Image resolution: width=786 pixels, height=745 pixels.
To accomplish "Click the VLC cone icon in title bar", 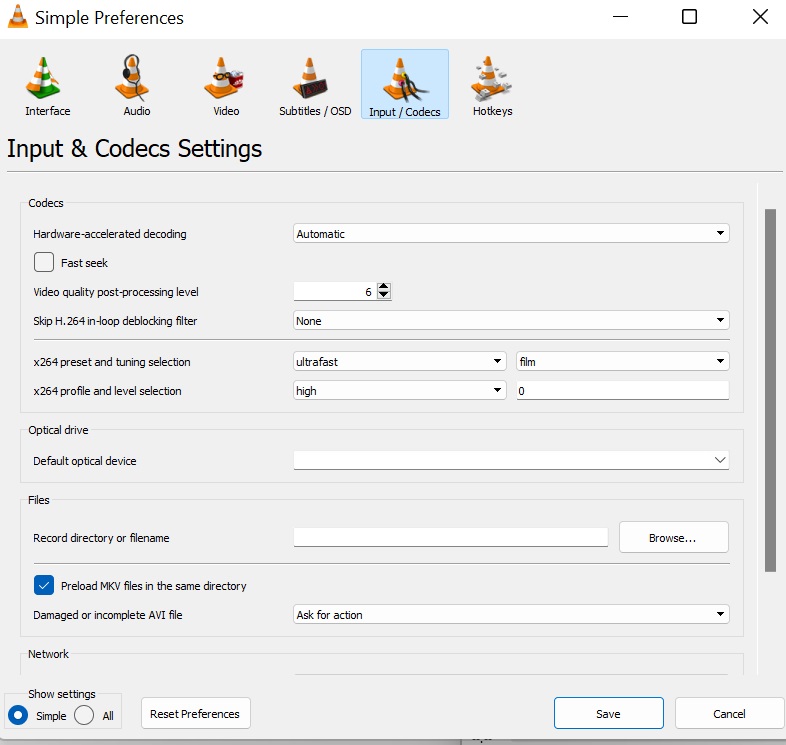I will [18, 17].
